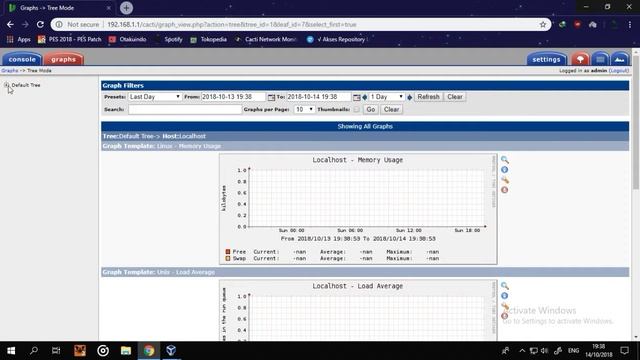The width and height of the screenshot is (640, 360).
Task: Open the Graphs per Page dropdown
Action: (304, 109)
